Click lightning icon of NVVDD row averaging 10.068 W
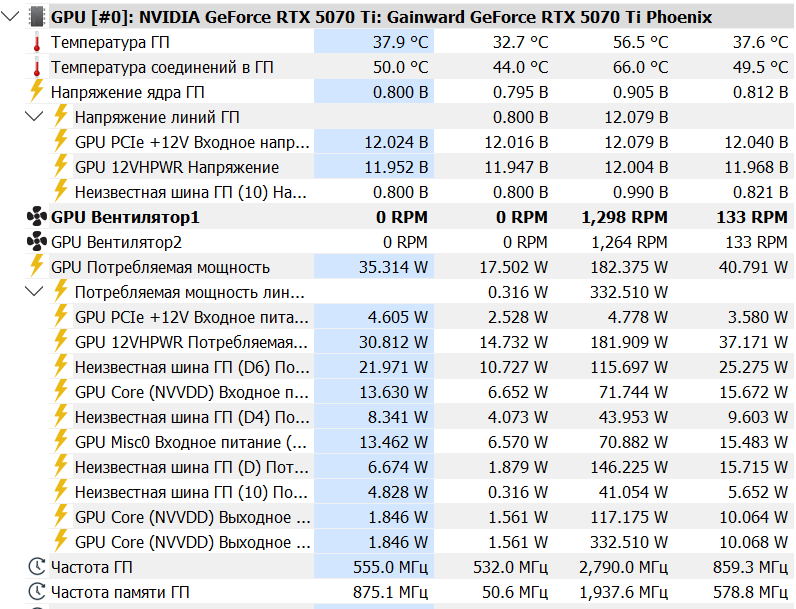 tap(61, 541)
